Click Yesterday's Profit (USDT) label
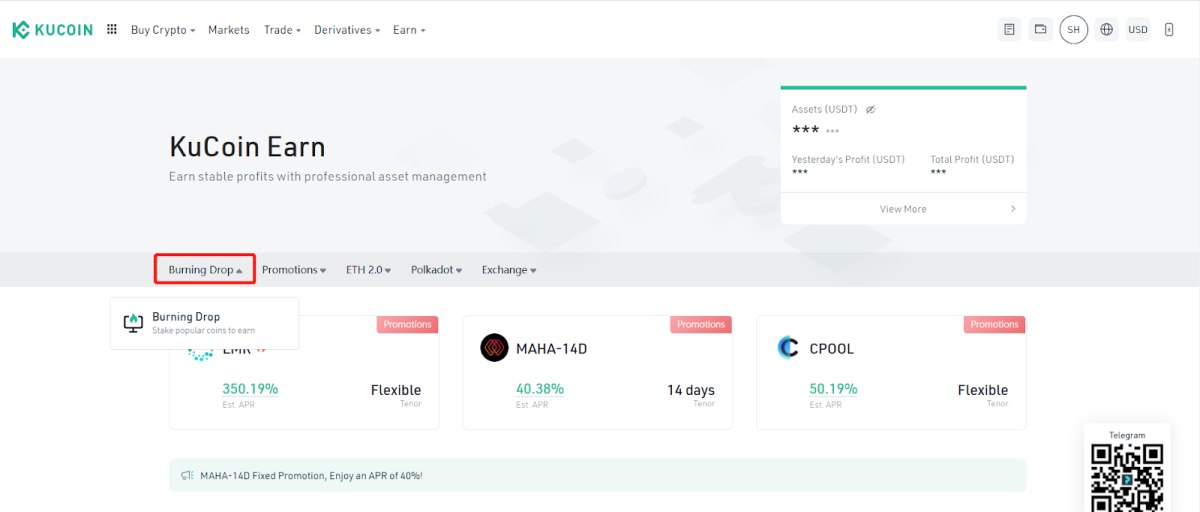 (x=848, y=159)
